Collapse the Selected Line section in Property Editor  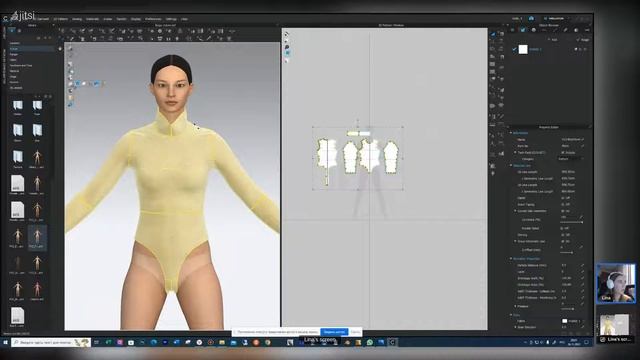[x=511, y=166]
